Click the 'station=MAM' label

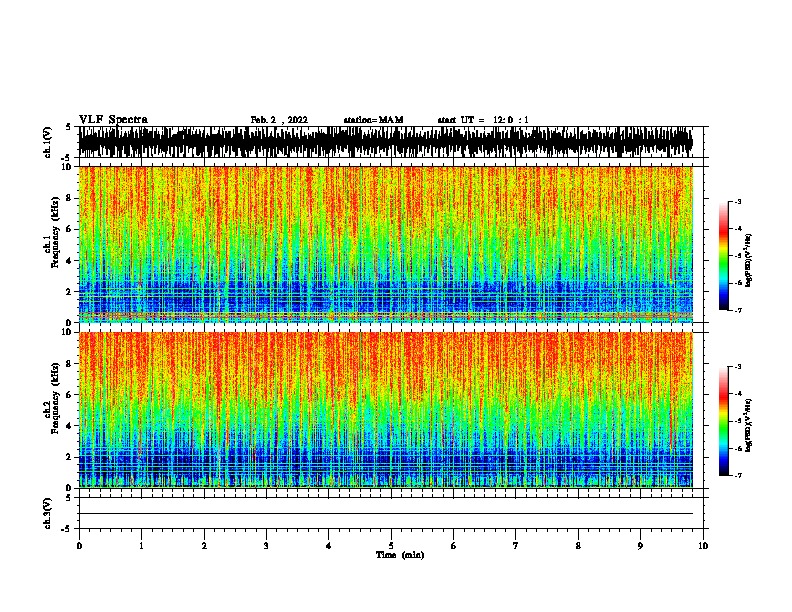coord(373,120)
